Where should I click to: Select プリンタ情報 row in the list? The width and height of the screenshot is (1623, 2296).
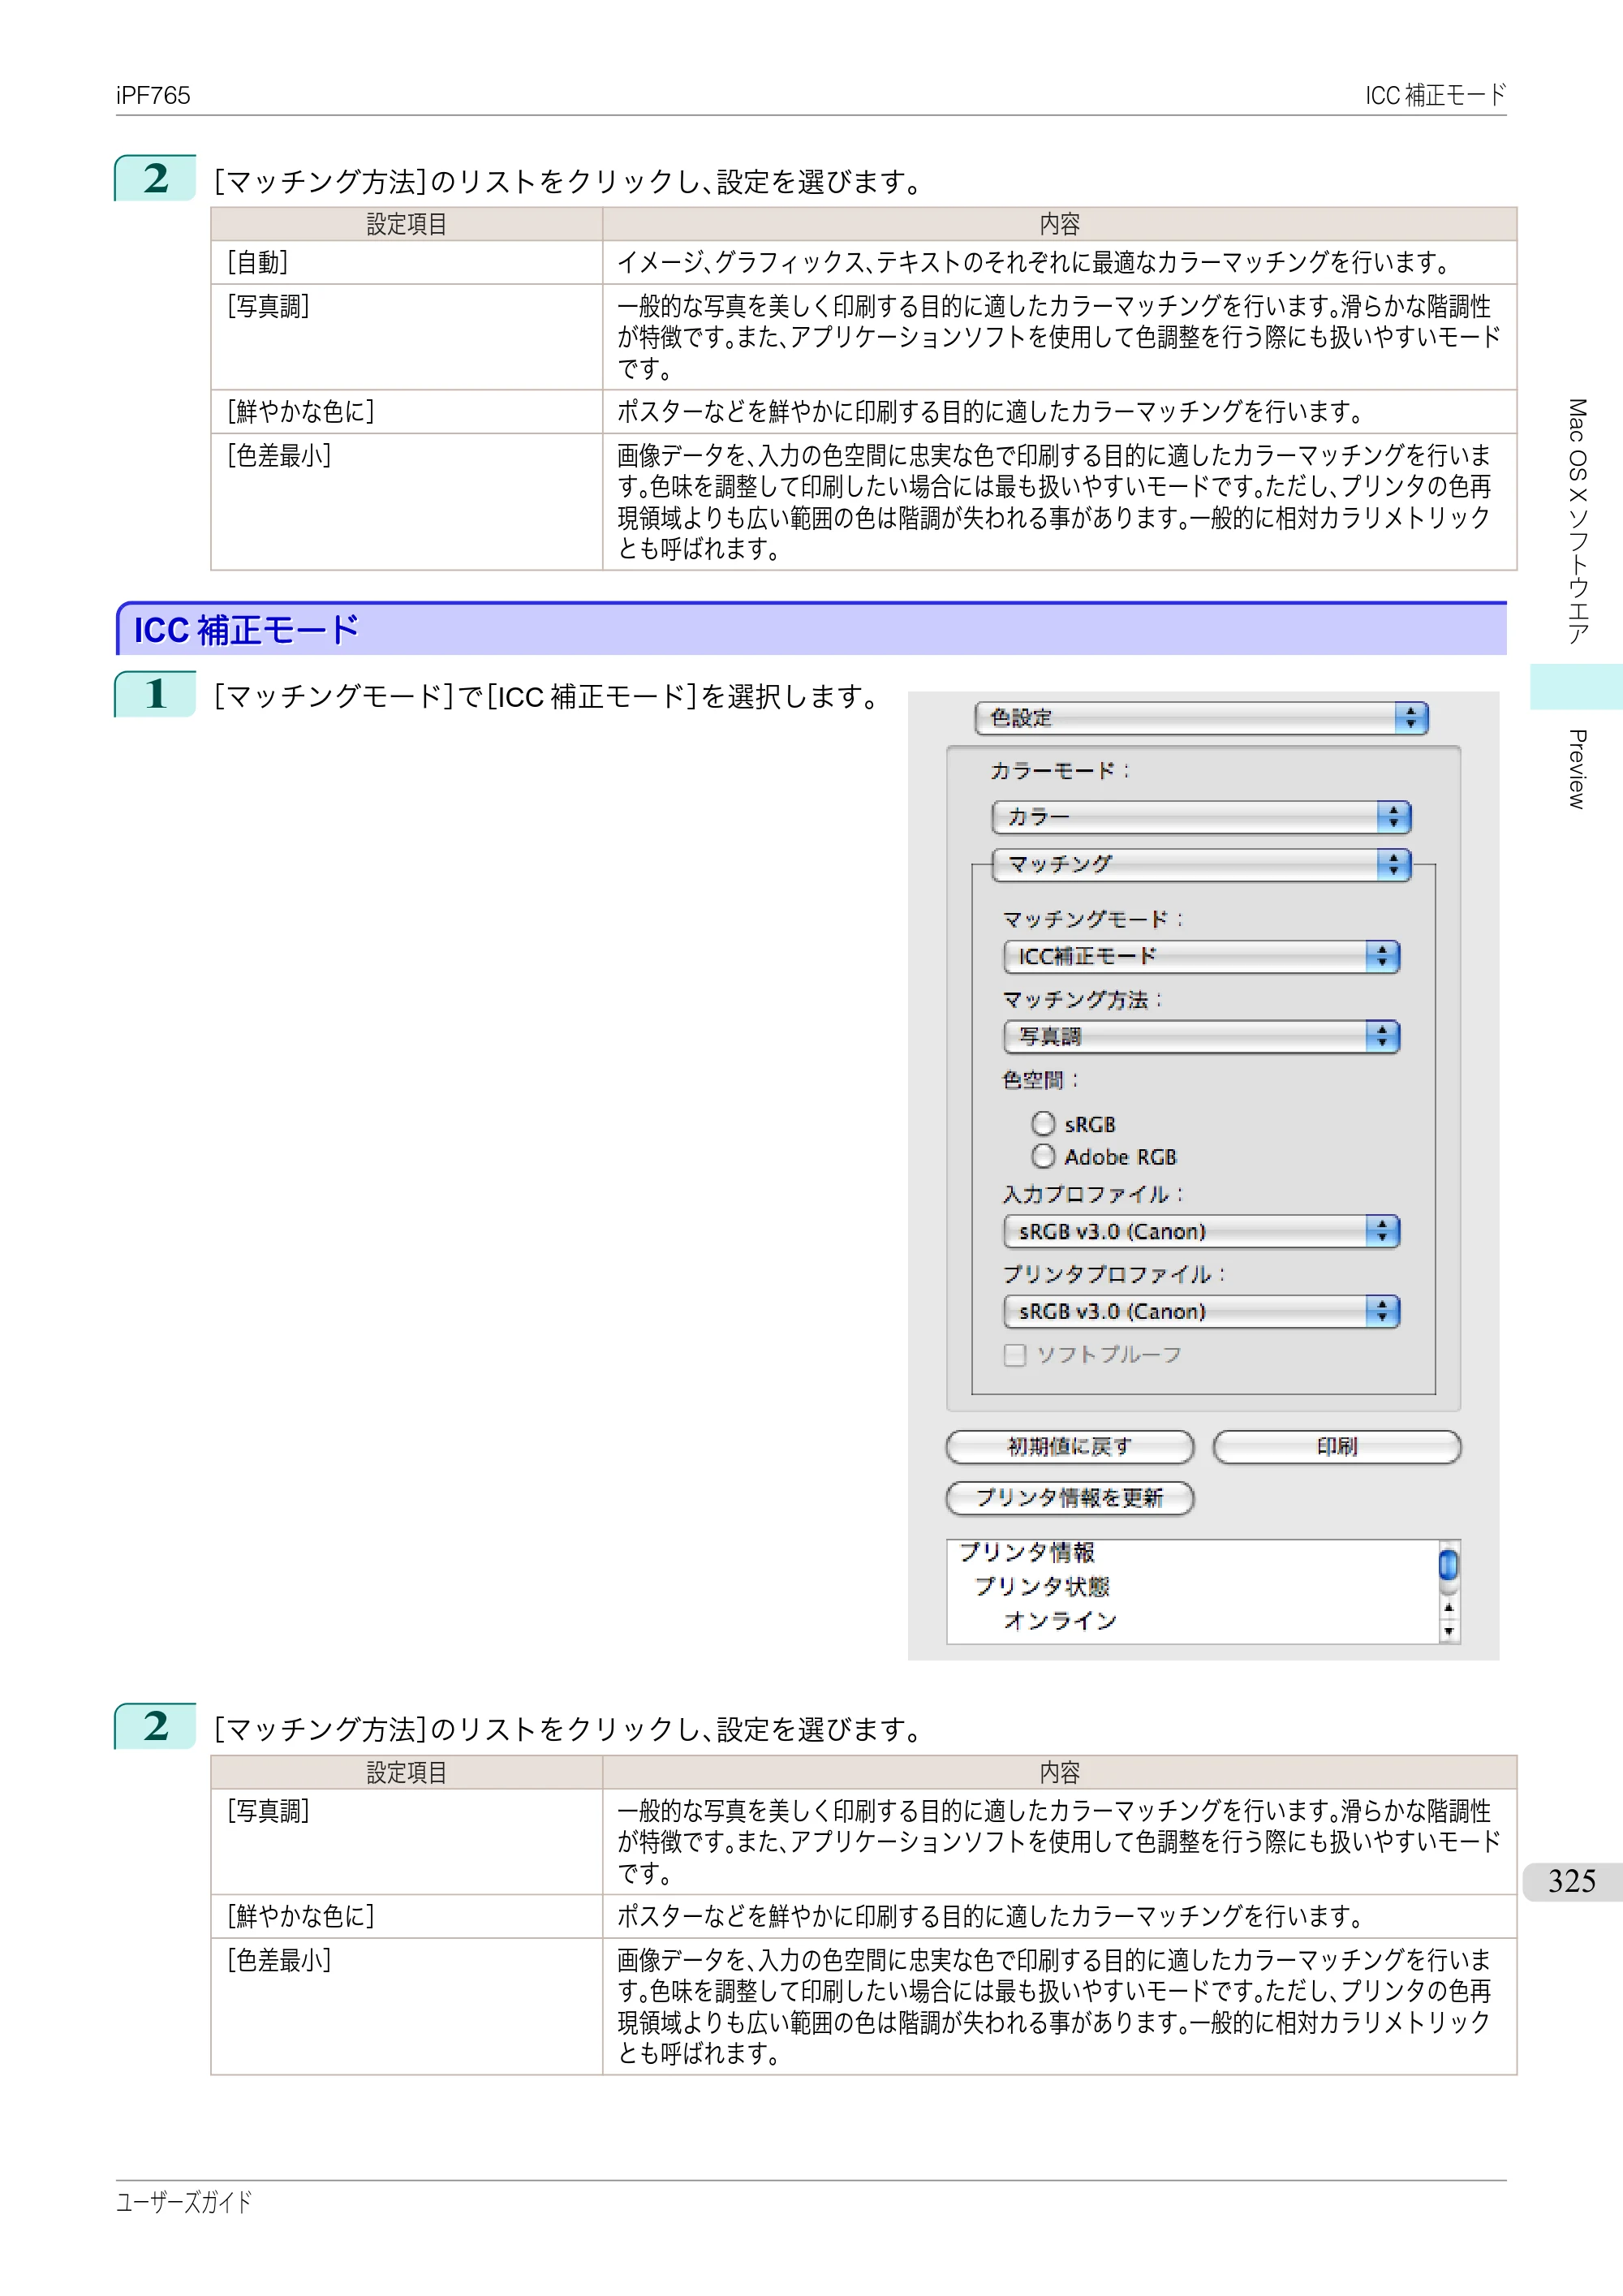[x=1027, y=1553]
